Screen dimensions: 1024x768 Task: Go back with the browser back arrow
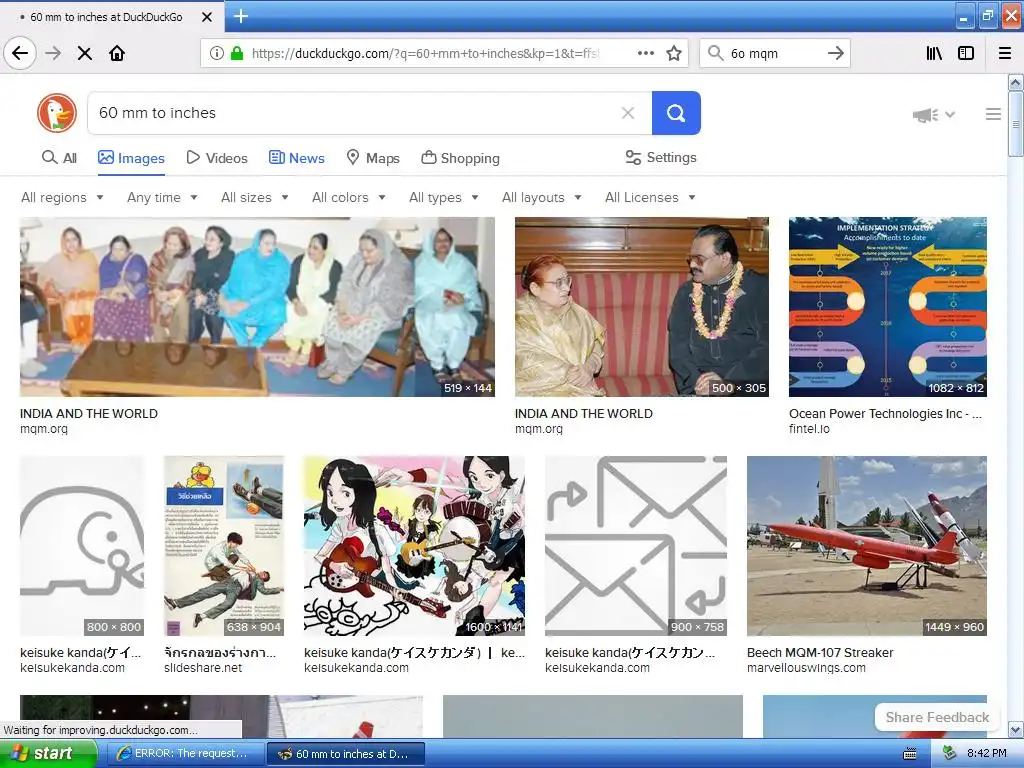20,54
